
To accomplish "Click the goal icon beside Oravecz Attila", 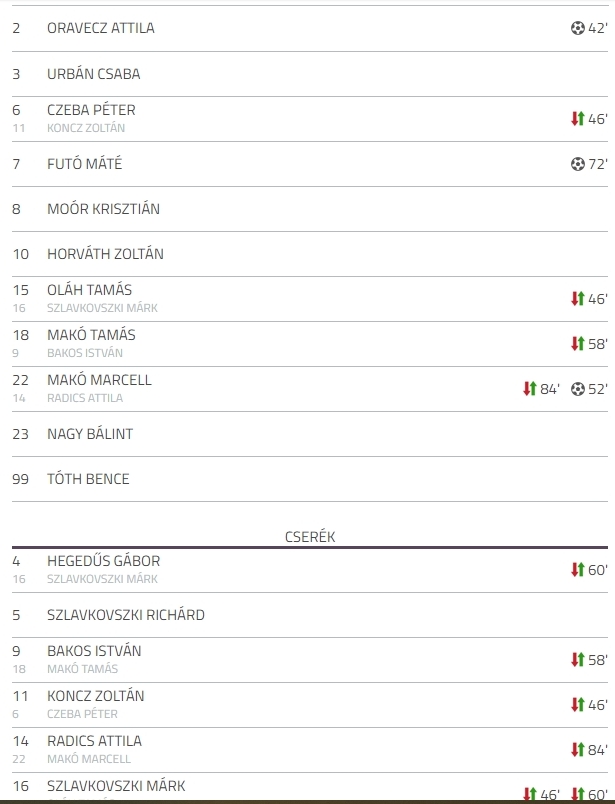I will [578, 28].
